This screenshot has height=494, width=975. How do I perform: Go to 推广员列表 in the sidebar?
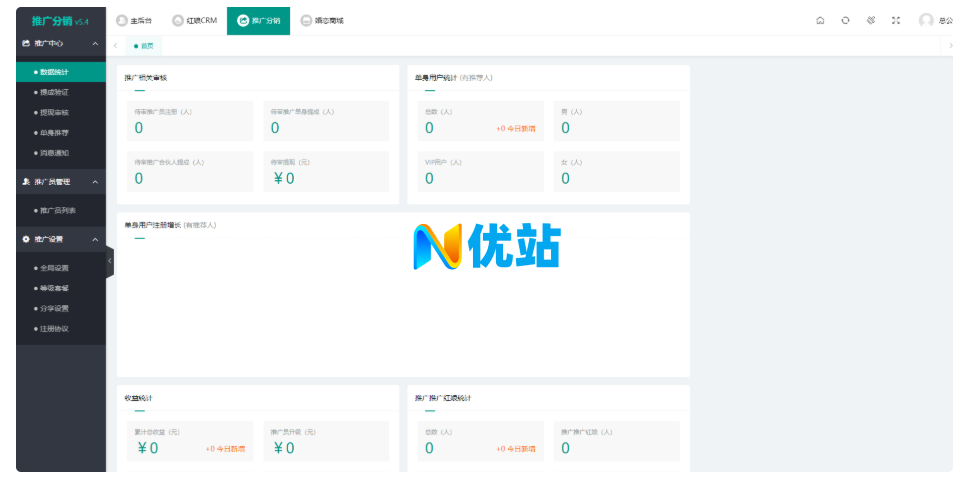[57, 210]
